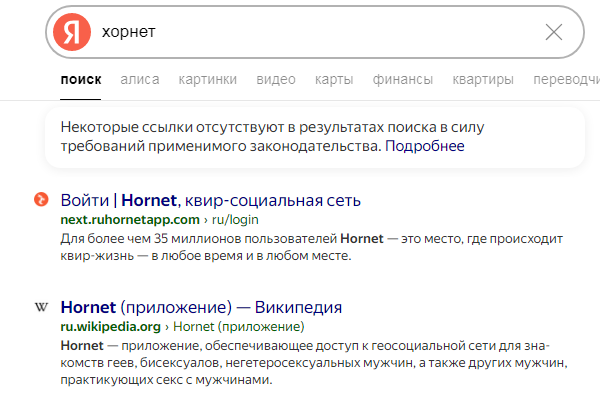Open the ru/login path link
This screenshot has width=600, height=401.
coord(235,220)
